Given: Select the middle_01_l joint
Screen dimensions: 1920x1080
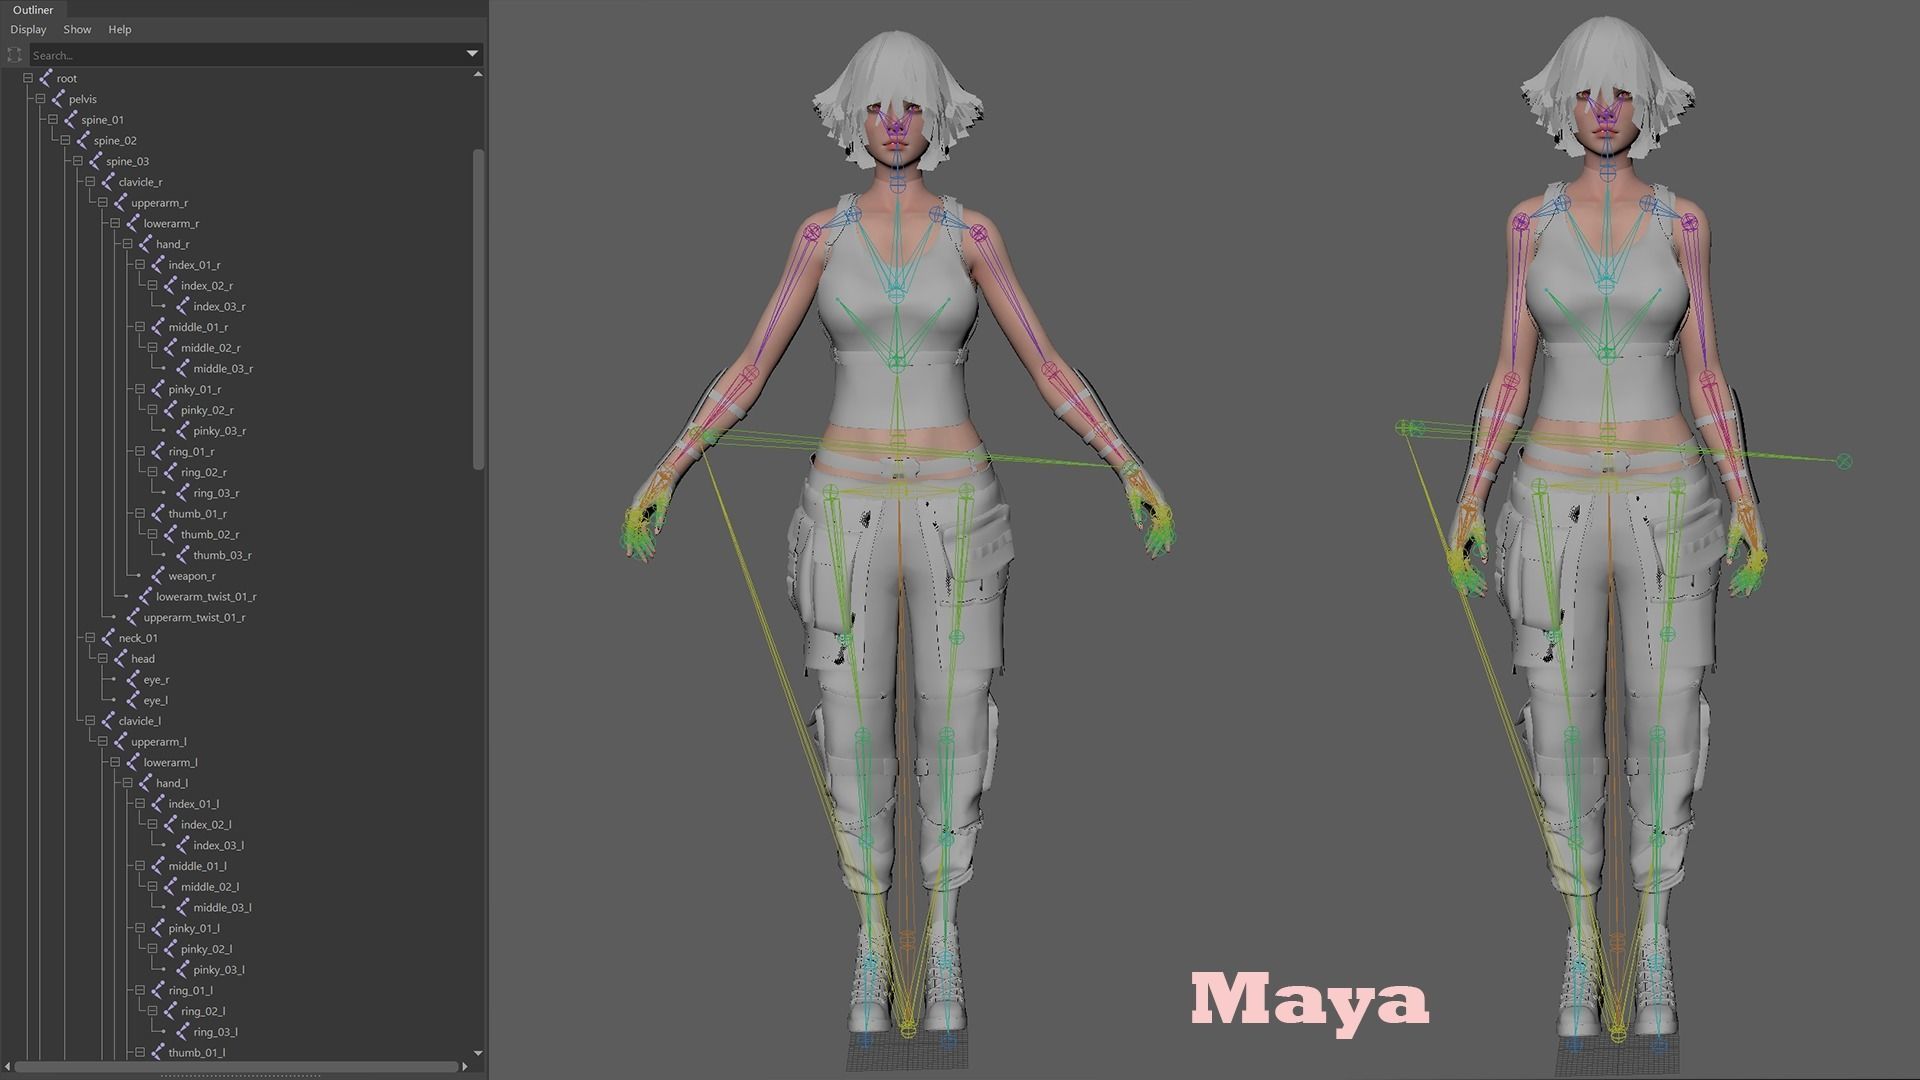Looking at the screenshot, I should (x=197, y=866).
